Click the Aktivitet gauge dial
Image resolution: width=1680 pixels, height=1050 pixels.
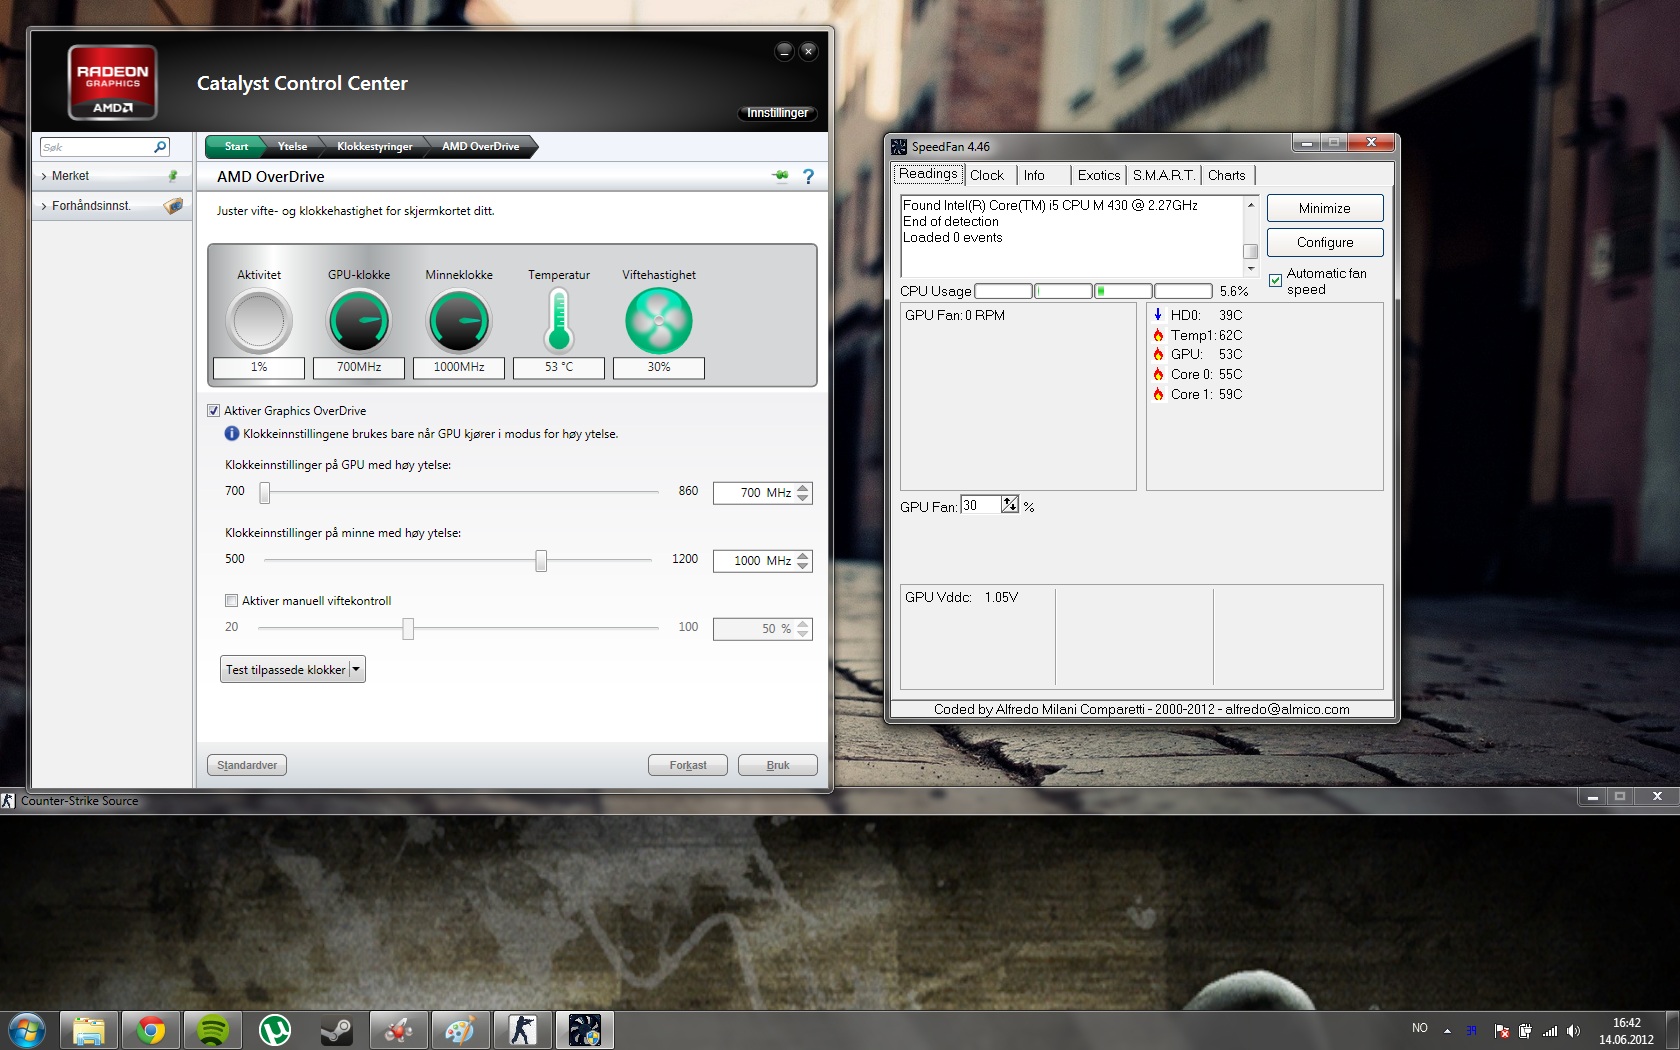[259, 321]
